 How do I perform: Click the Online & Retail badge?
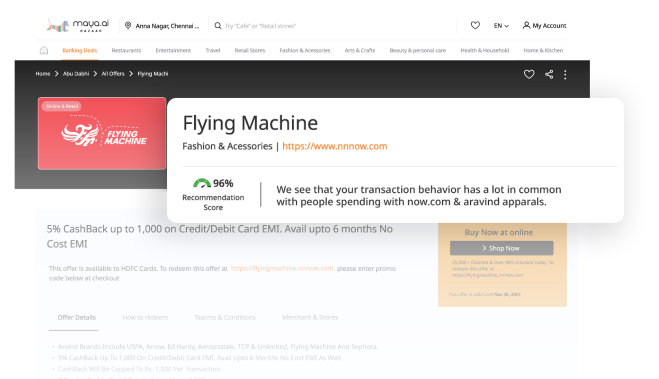[x=61, y=106]
